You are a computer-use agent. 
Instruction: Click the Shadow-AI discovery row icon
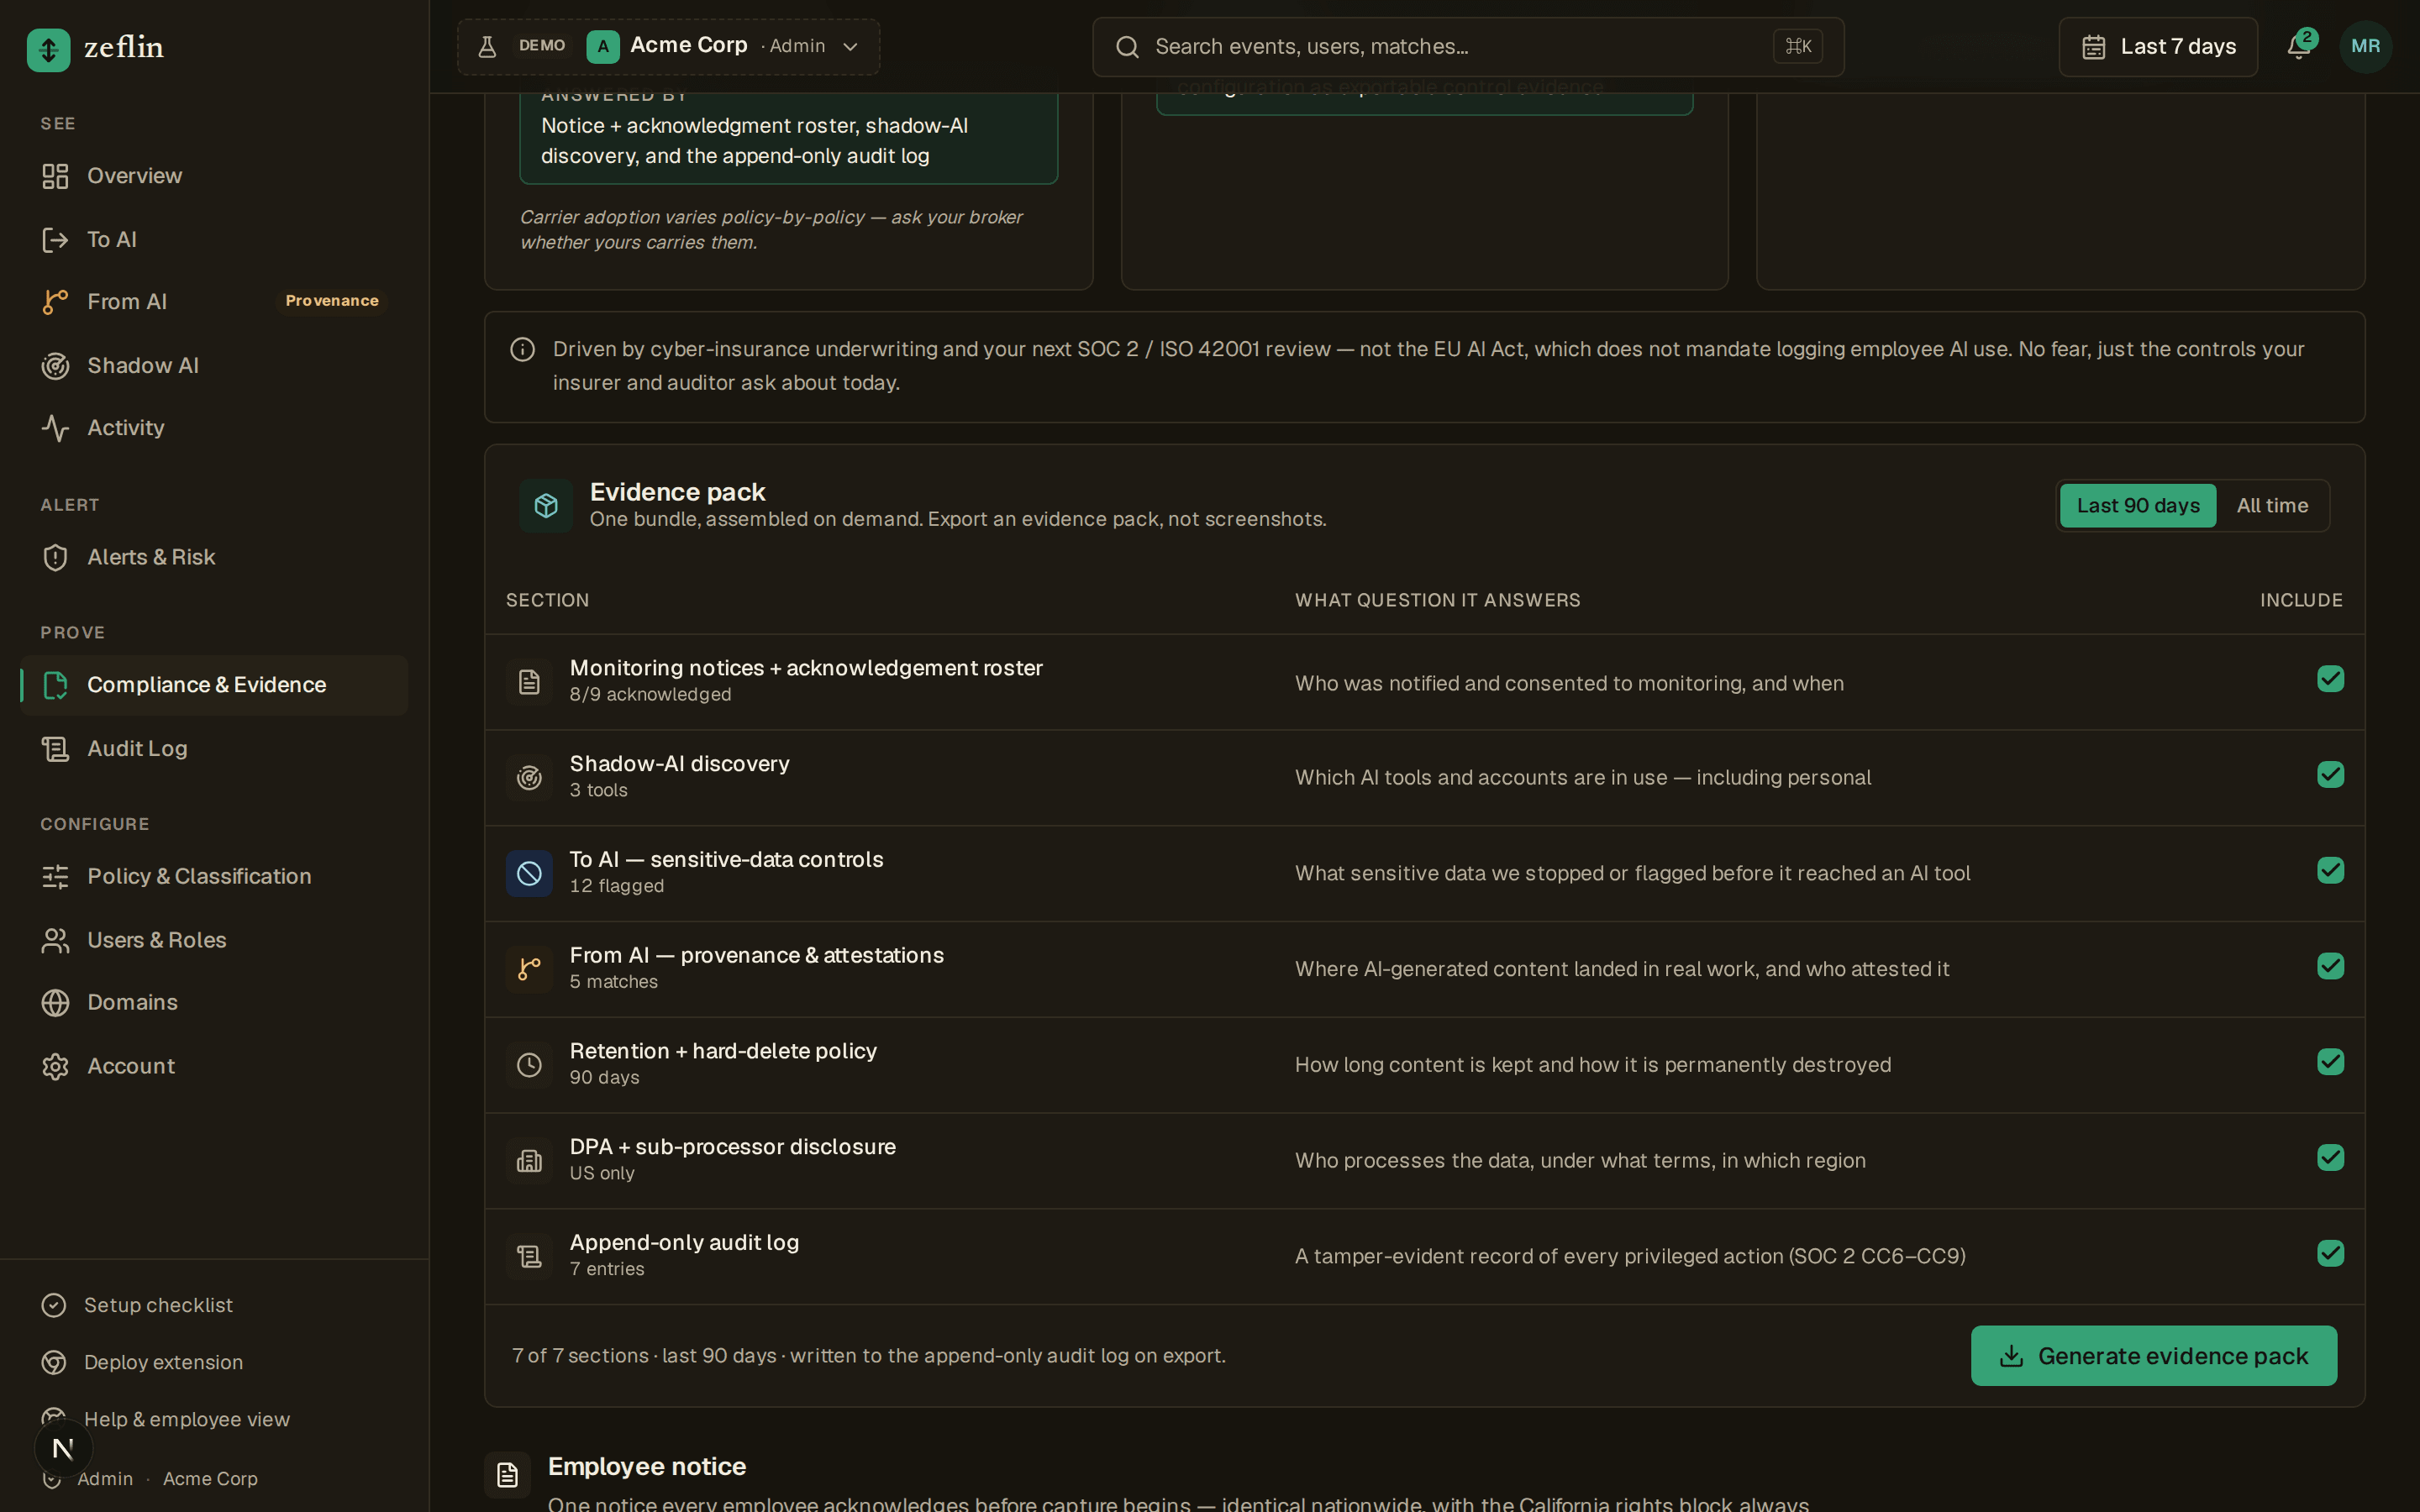(529, 777)
